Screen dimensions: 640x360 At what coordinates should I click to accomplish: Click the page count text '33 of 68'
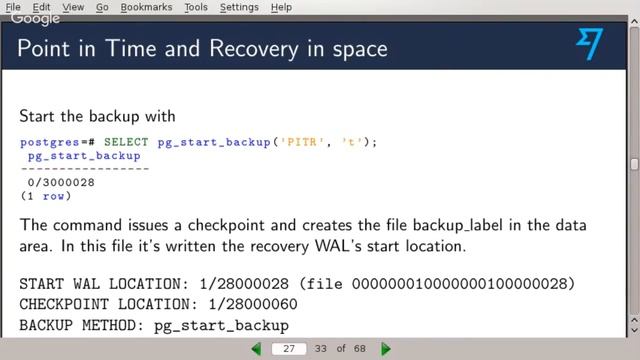(x=340, y=349)
